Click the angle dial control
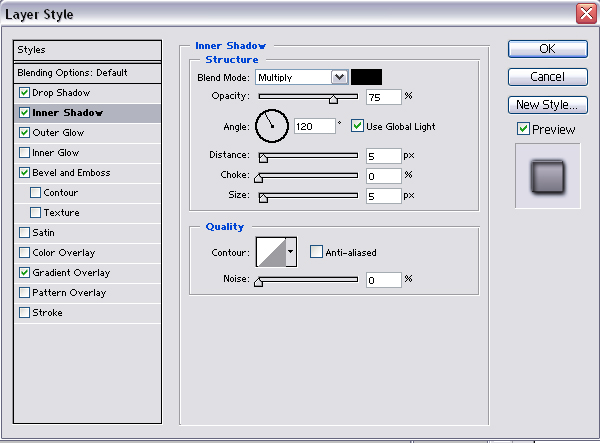The image size is (600, 443). click(x=272, y=126)
